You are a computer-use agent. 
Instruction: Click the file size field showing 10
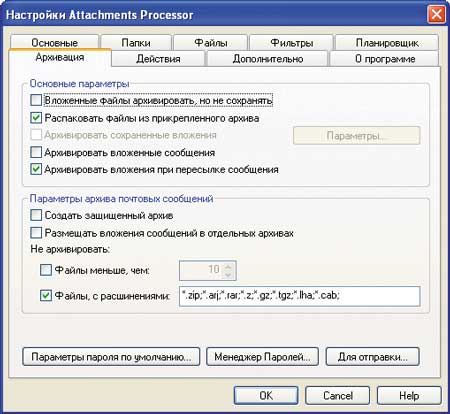tap(201, 270)
